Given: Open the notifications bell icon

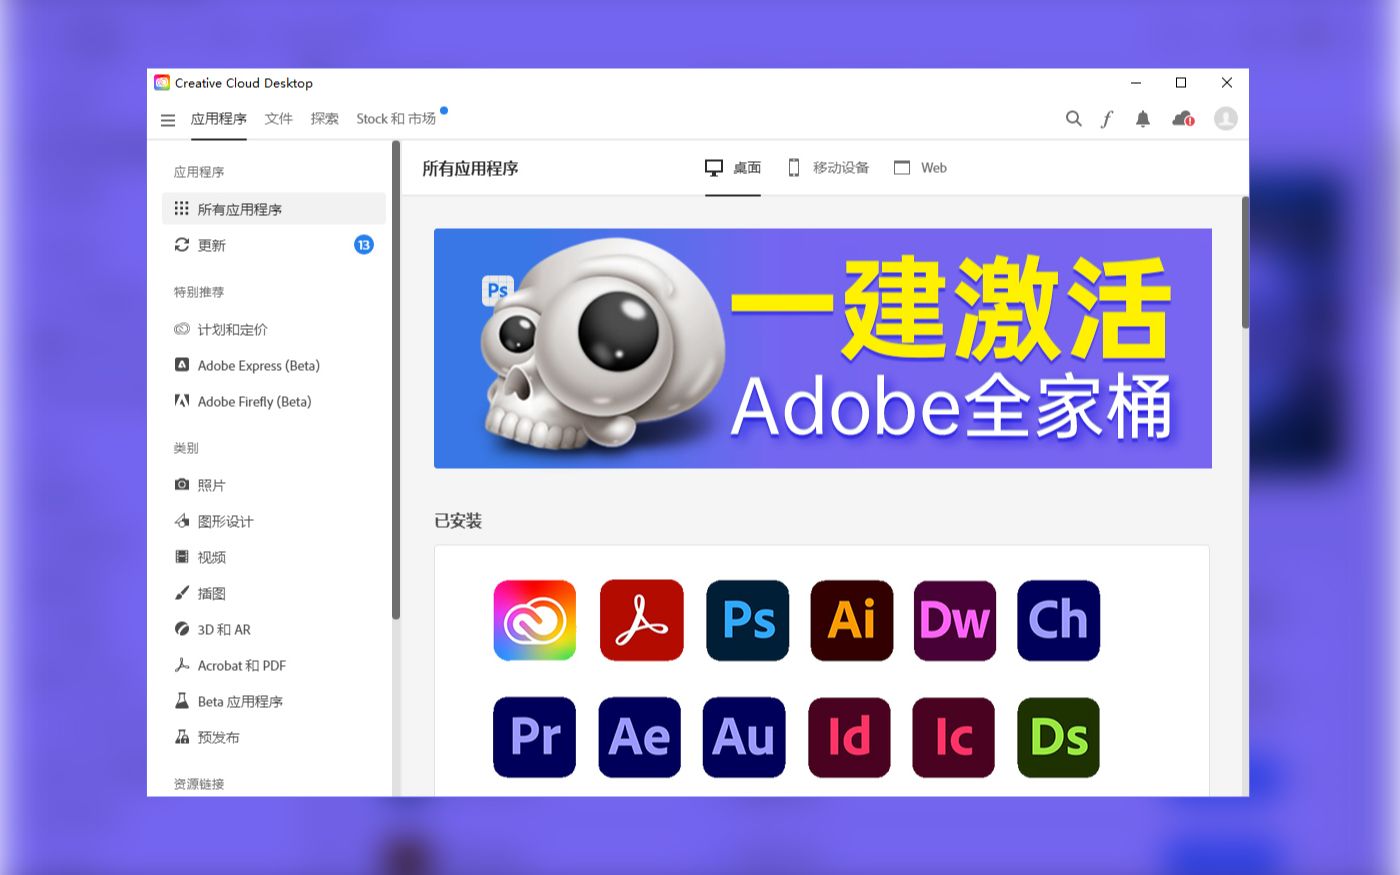Looking at the screenshot, I should [1143, 119].
